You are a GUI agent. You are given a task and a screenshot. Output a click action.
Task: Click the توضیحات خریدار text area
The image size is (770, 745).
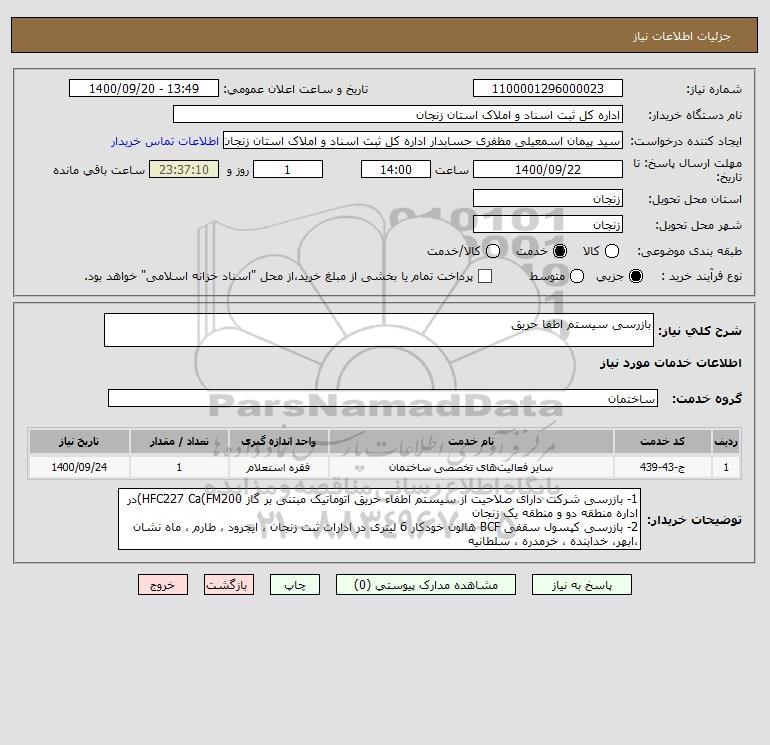380,519
